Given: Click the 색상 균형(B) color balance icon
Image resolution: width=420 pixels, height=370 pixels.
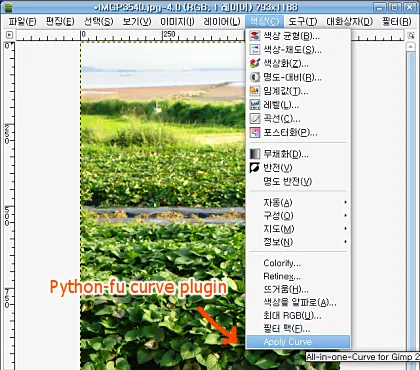Looking at the screenshot, I should (x=255, y=36).
